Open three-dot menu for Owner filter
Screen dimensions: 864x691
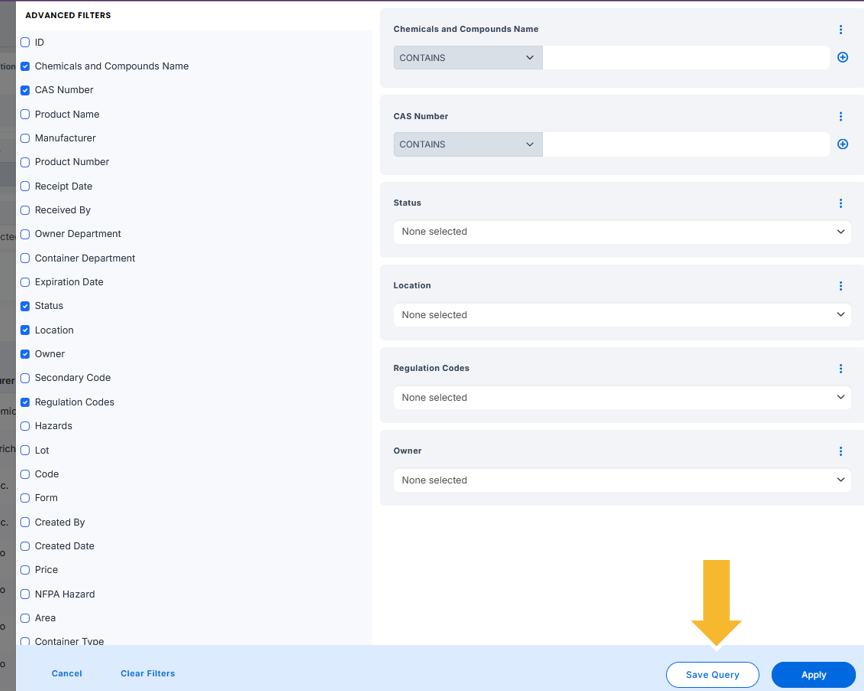point(840,451)
